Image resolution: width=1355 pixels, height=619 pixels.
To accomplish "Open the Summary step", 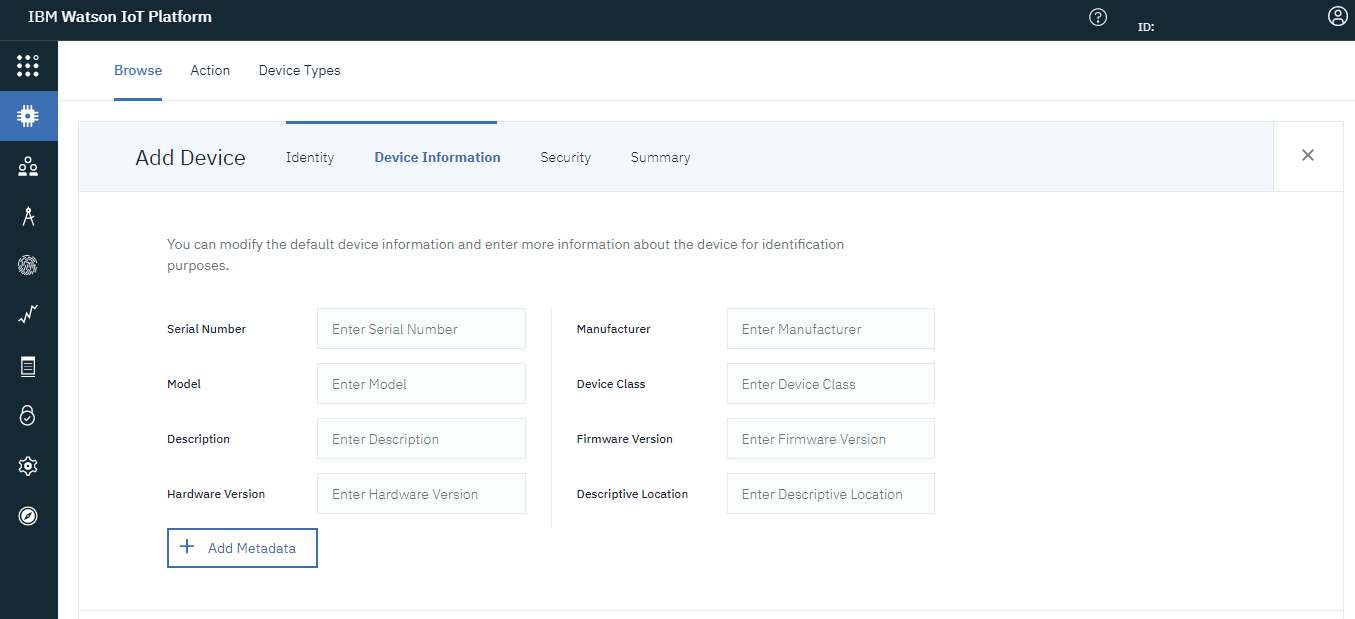I will 660,157.
